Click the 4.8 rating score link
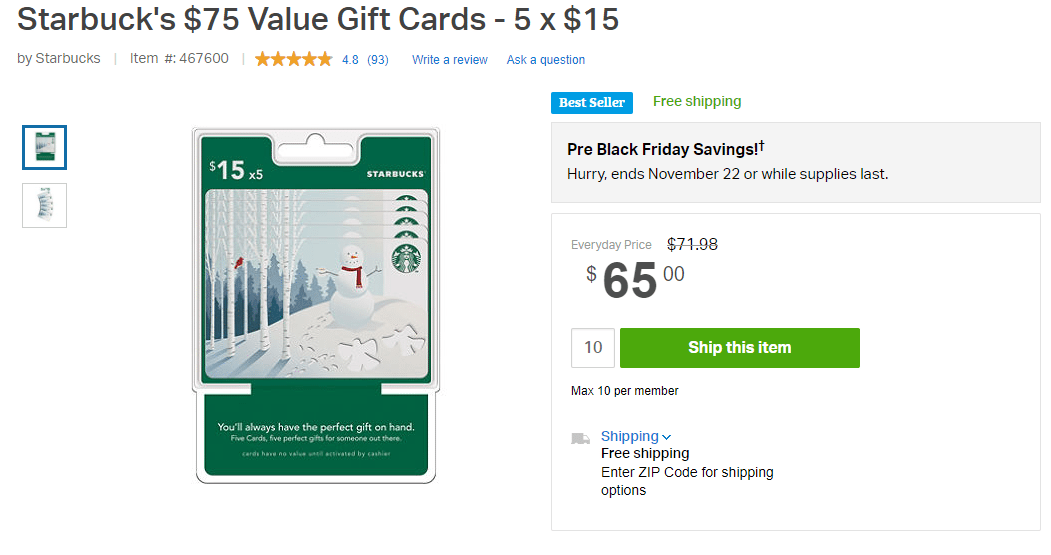This screenshot has width=1051, height=555. coord(350,60)
